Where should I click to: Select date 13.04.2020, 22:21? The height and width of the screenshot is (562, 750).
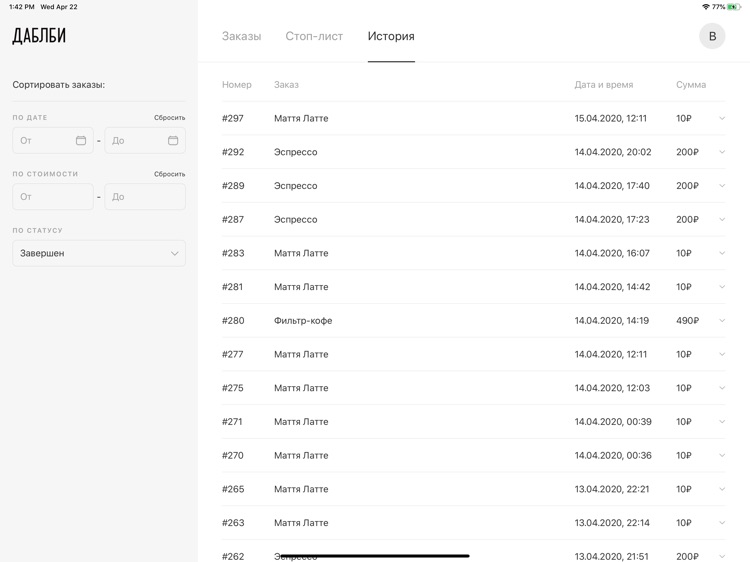tap(612, 489)
